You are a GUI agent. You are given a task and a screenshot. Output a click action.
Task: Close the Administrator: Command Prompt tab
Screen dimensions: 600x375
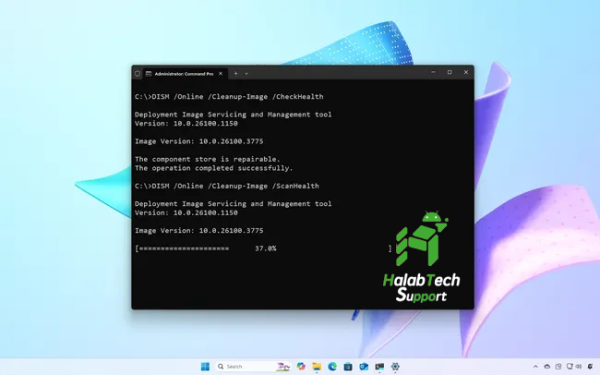pyautogui.click(x=221, y=73)
